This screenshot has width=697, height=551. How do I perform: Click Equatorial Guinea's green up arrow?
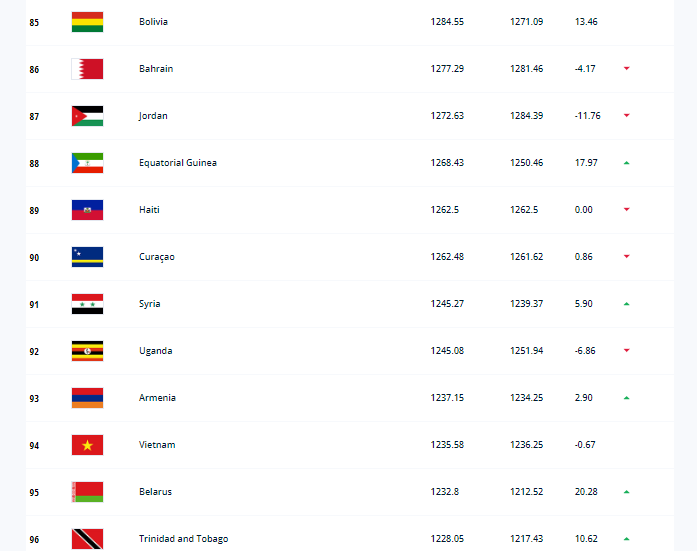pos(626,163)
